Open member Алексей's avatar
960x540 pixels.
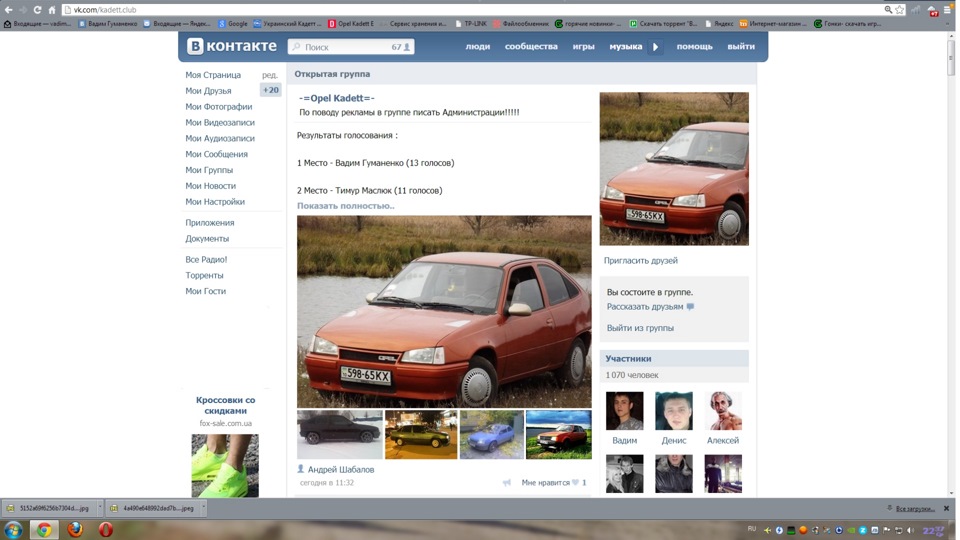723,411
